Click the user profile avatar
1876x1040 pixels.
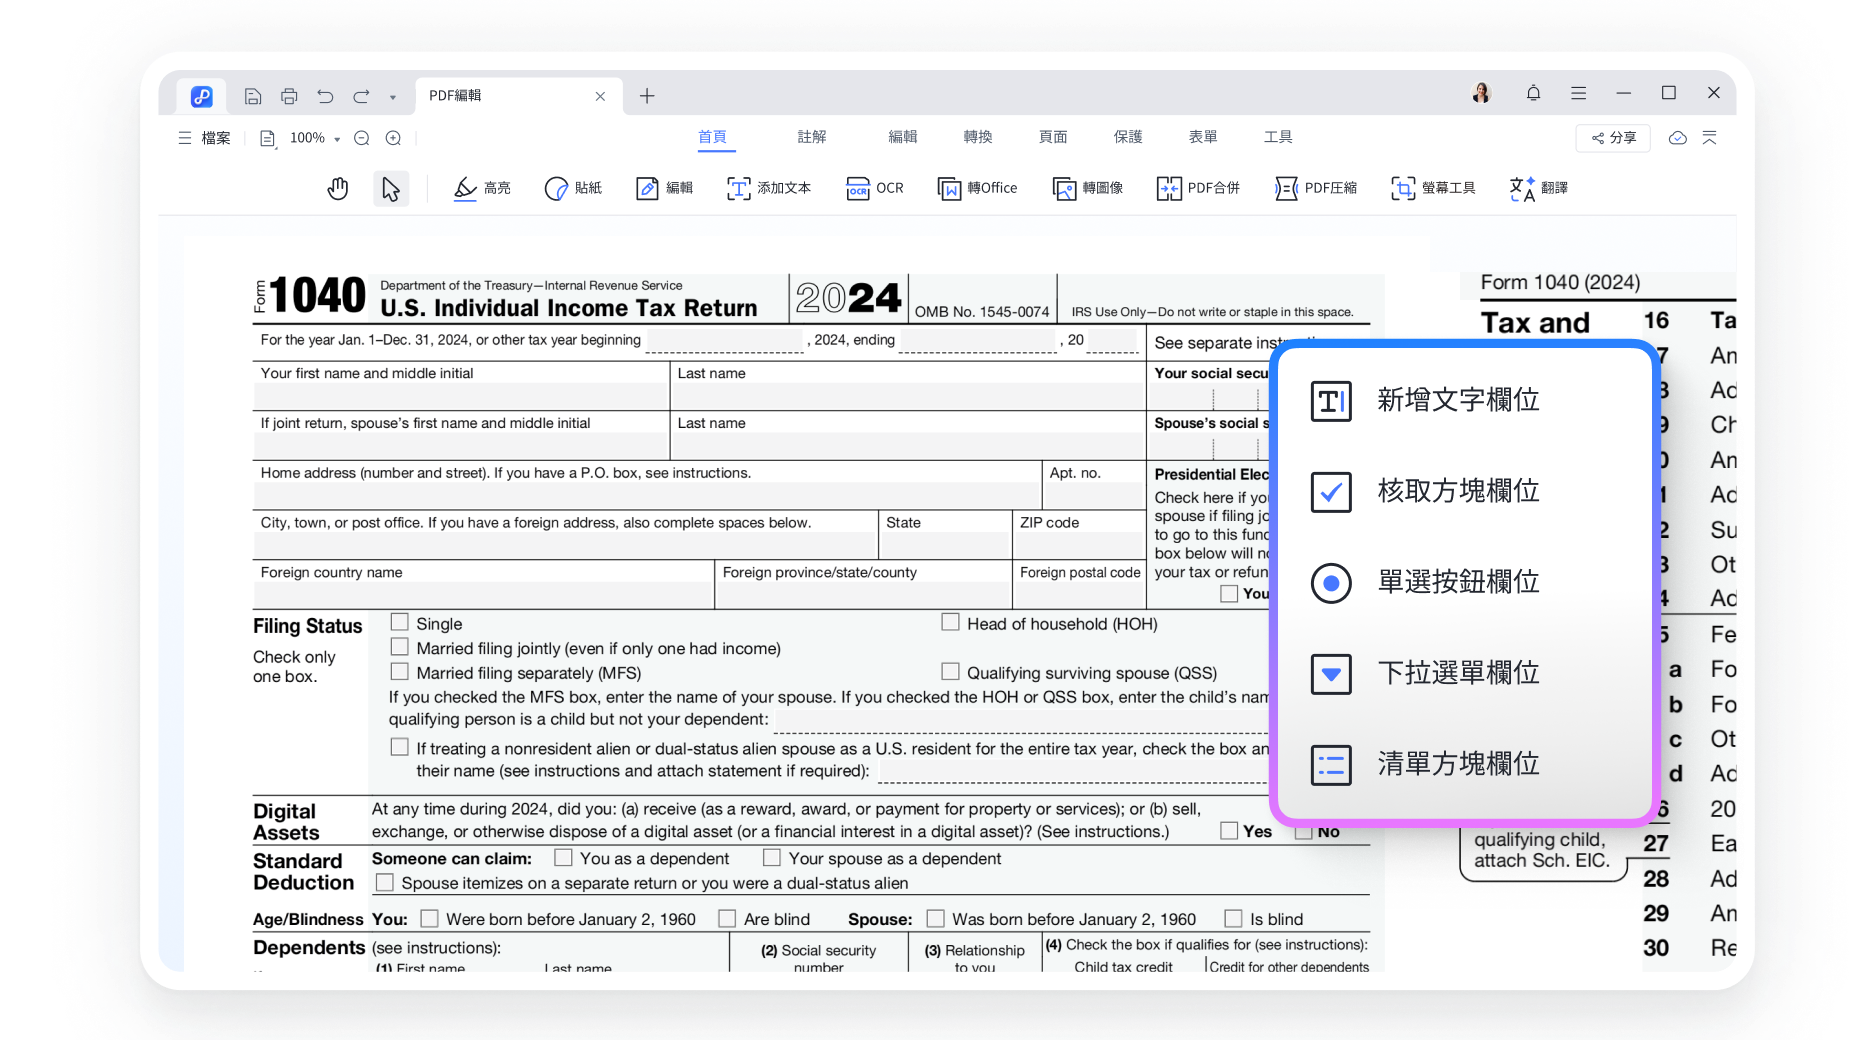1481,92
